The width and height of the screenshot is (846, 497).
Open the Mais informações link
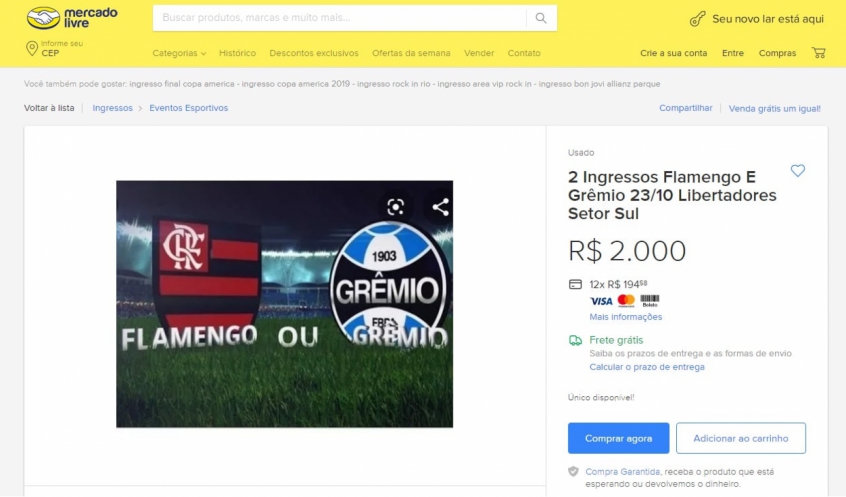[x=625, y=317]
